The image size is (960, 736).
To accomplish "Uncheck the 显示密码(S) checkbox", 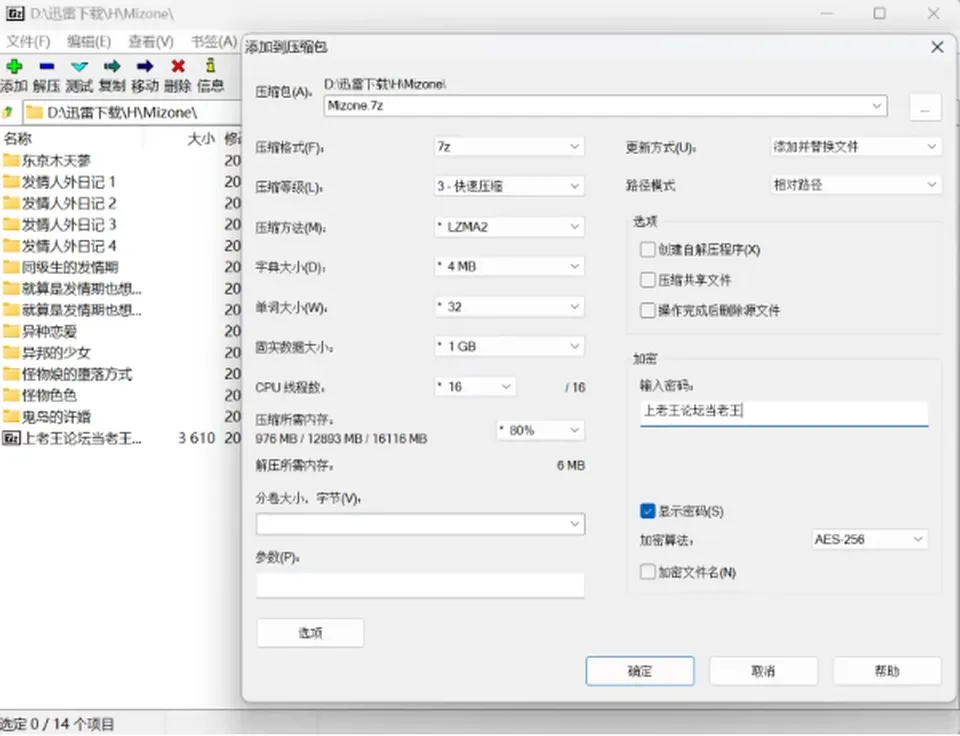I will 647,511.
